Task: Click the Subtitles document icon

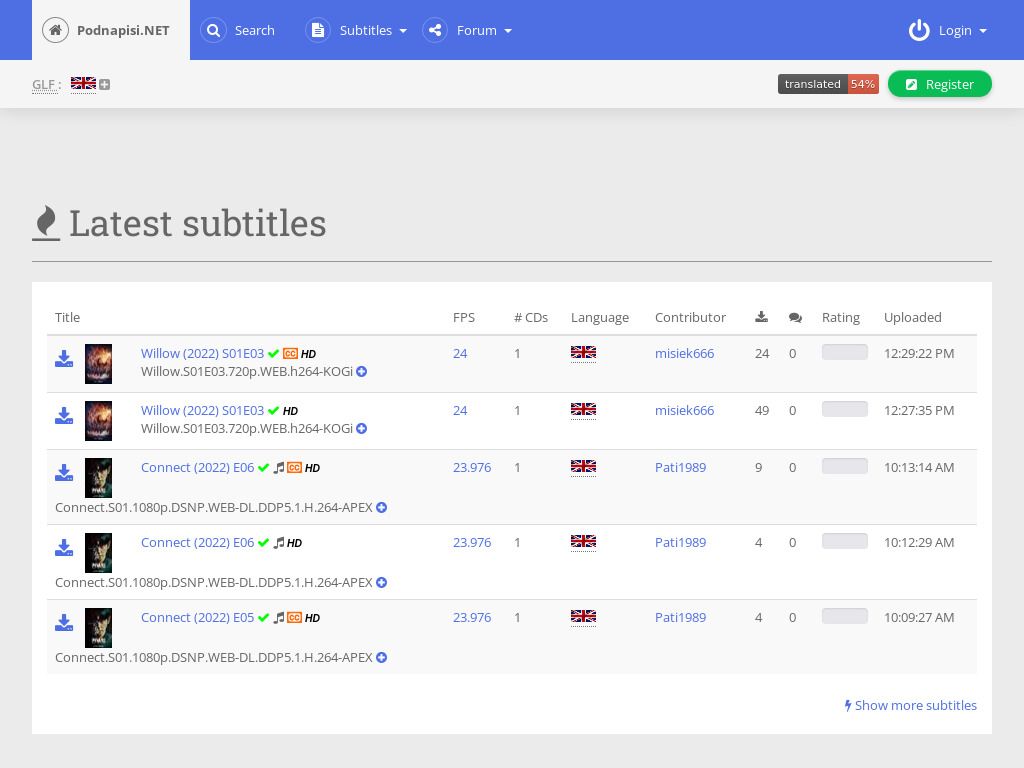Action: 318,30
